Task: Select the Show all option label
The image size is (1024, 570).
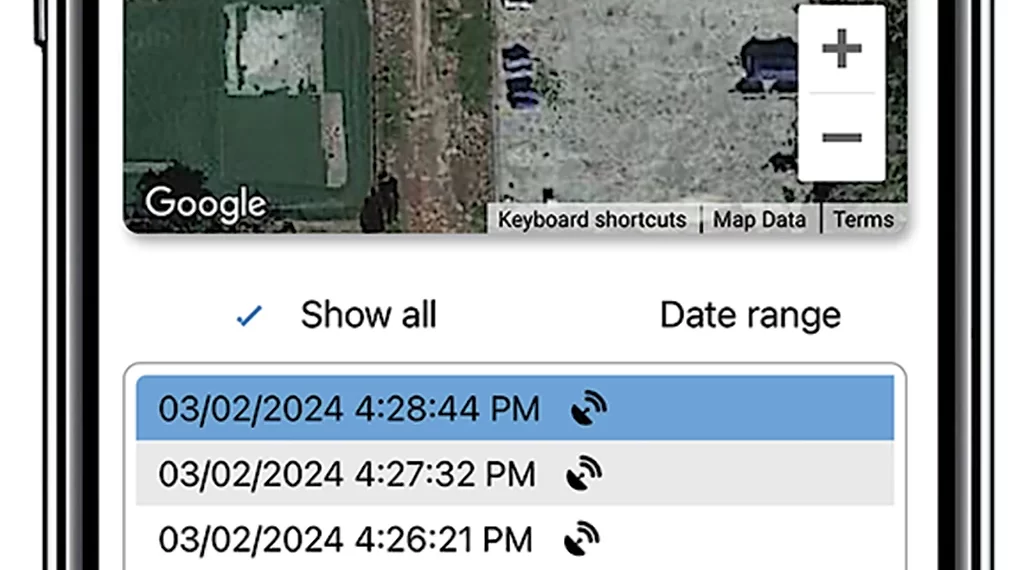Action: (368, 315)
